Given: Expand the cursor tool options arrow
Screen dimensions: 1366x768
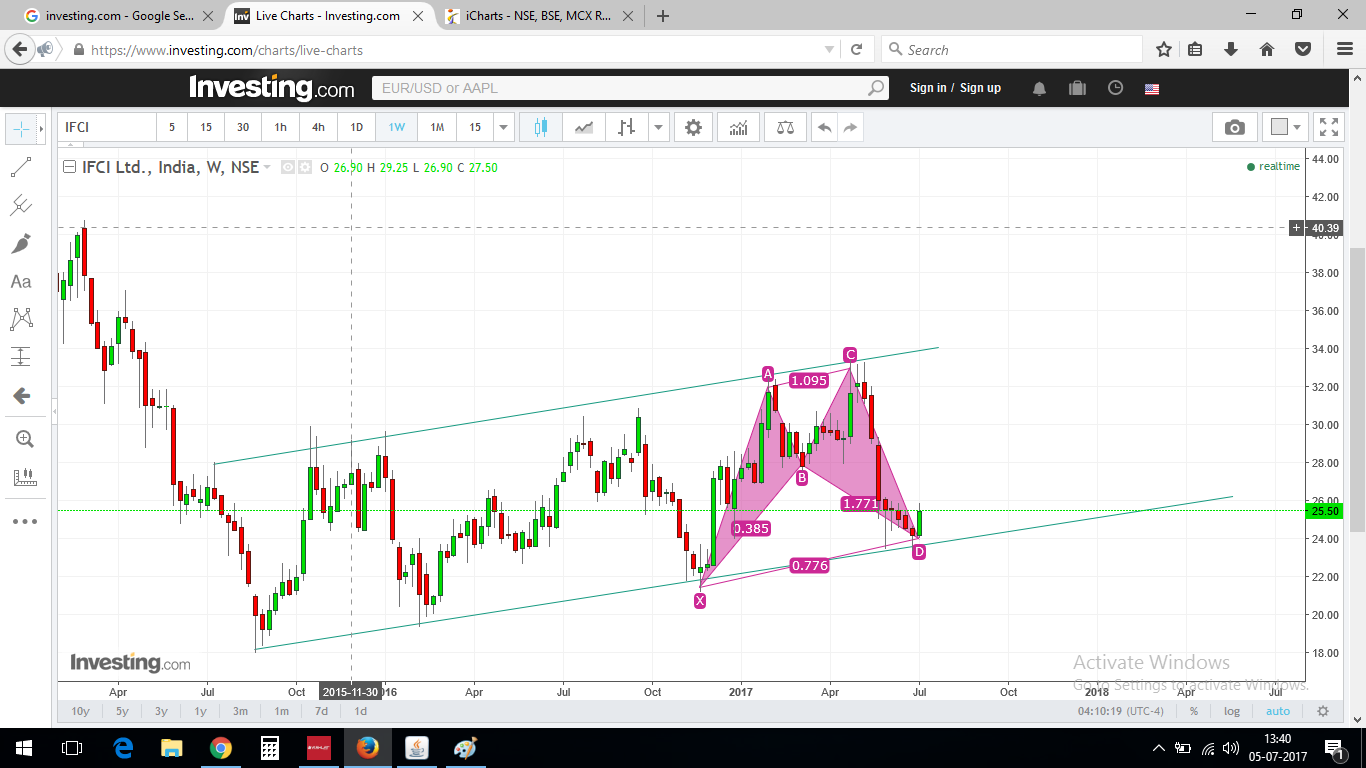Looking at the screenshot, I should point(41,129).
